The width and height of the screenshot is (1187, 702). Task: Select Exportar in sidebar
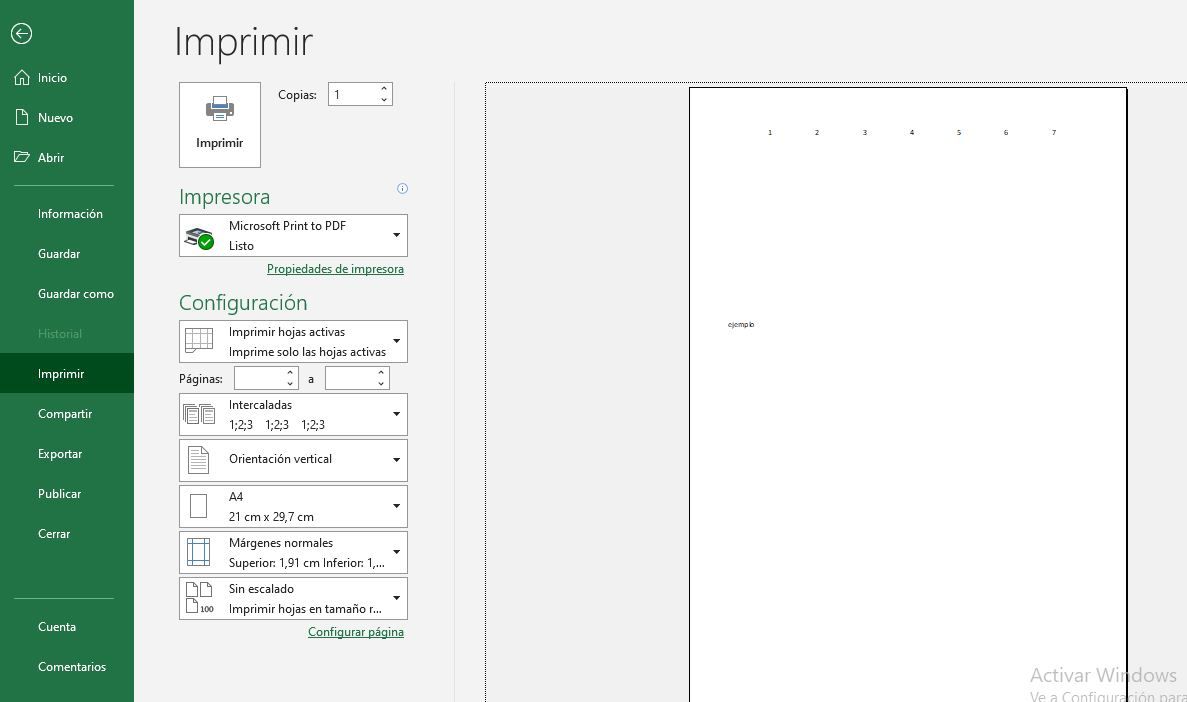[x=60, y=454]
